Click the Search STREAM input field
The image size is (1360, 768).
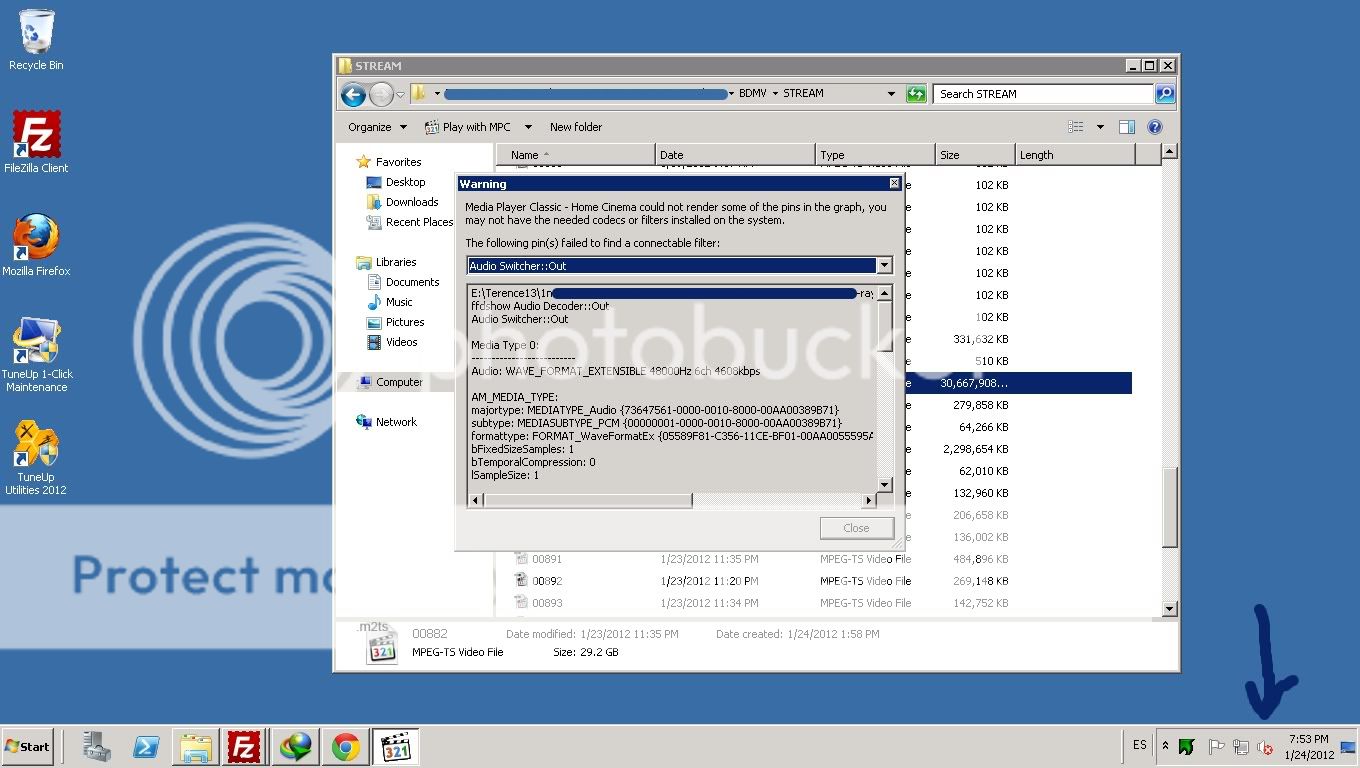(1043, 94)
